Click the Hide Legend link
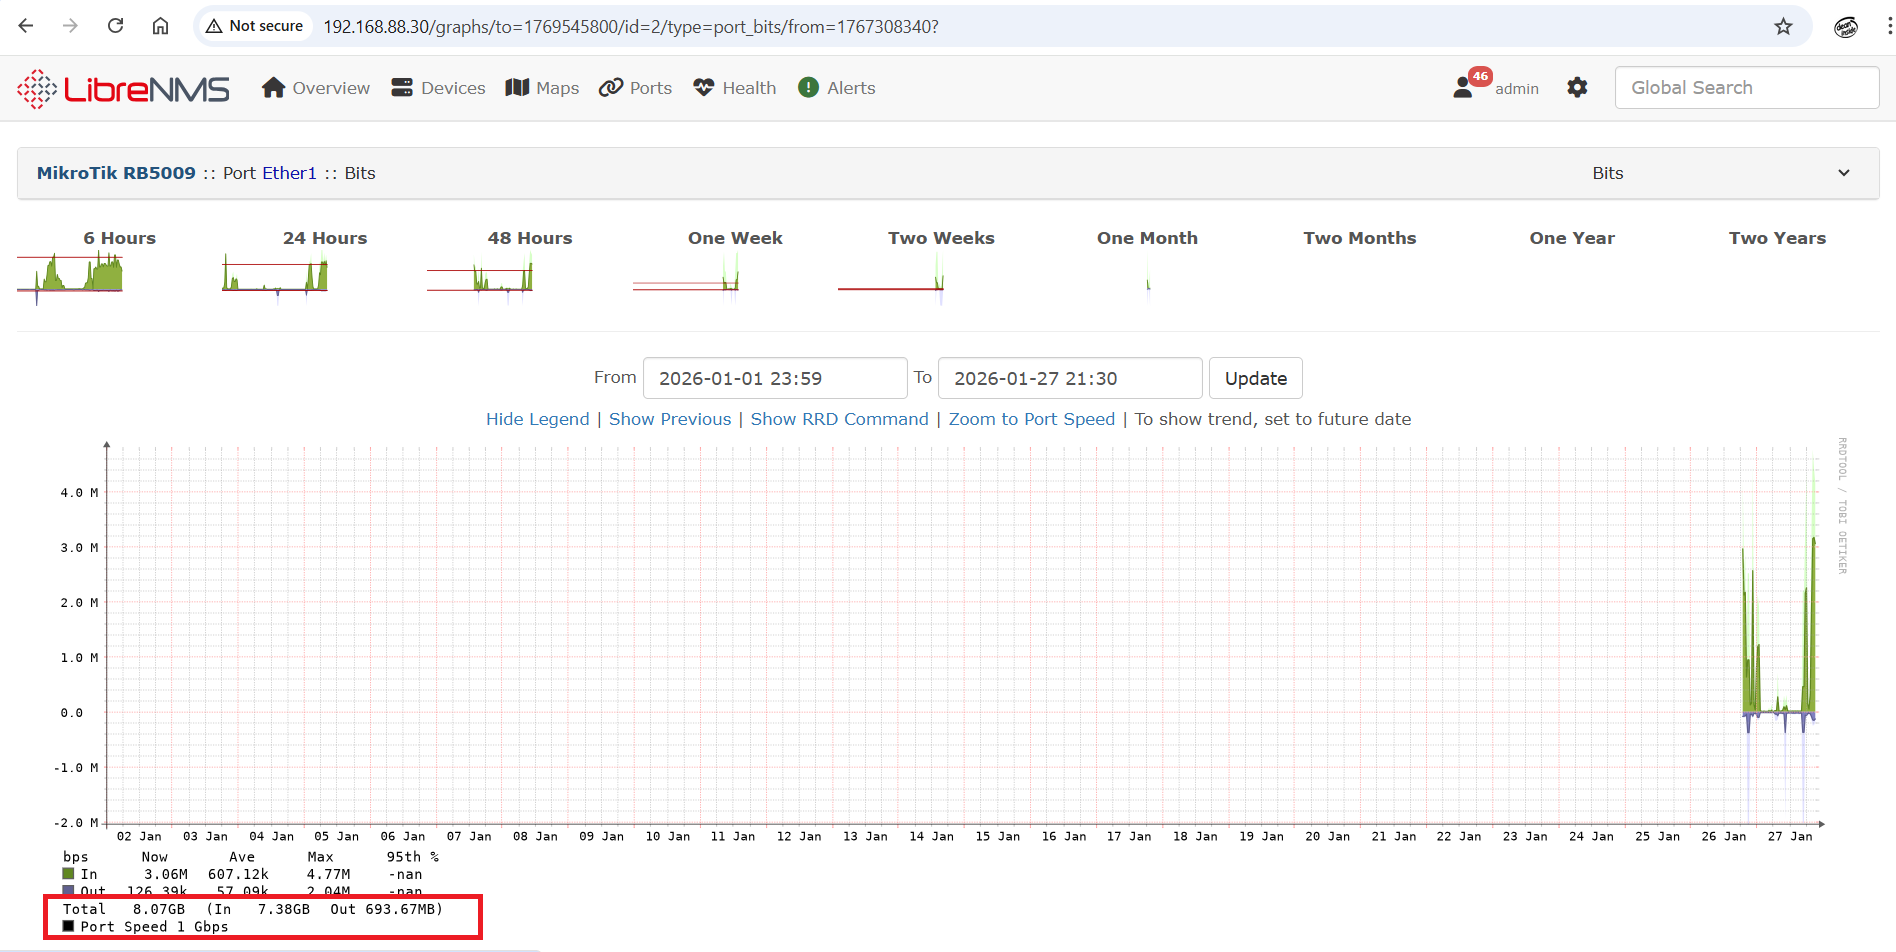 [x=538, y=419]
